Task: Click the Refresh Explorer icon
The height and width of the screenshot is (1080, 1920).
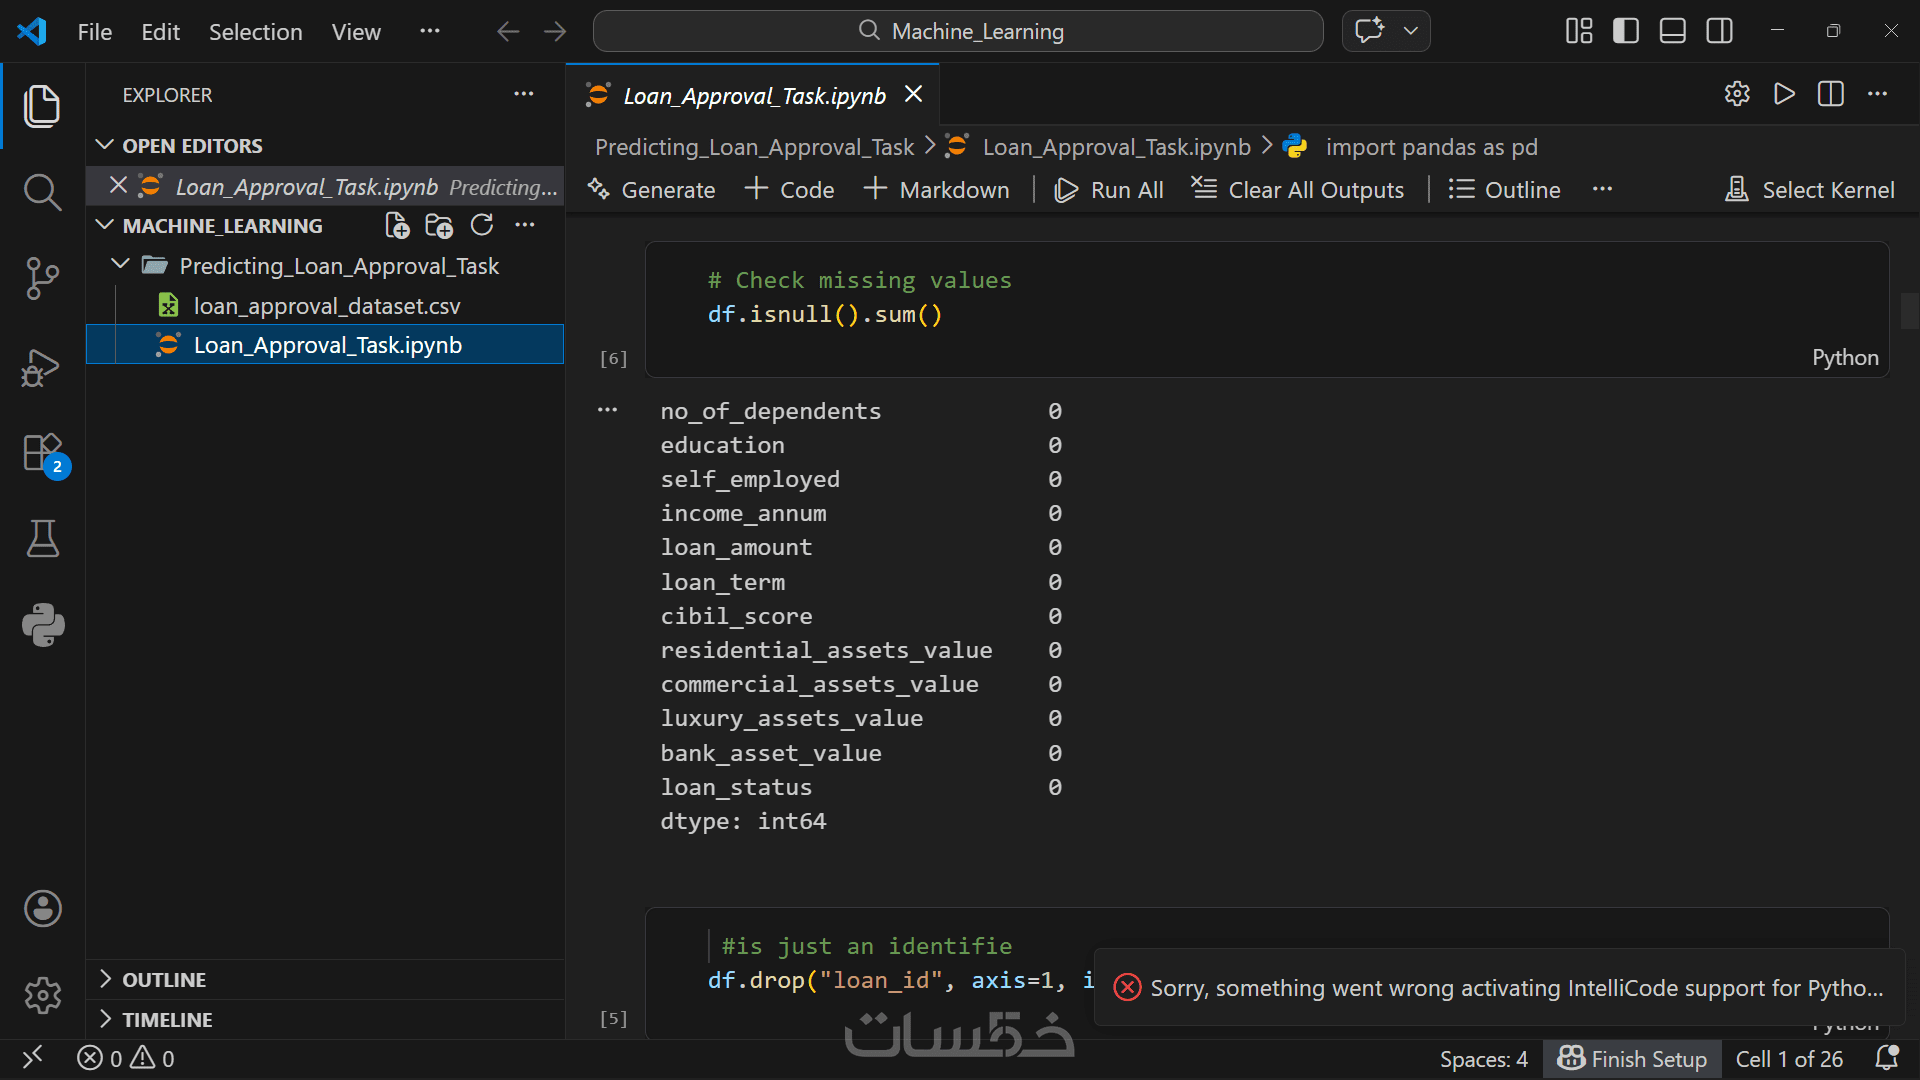Action: coord(482,226)
